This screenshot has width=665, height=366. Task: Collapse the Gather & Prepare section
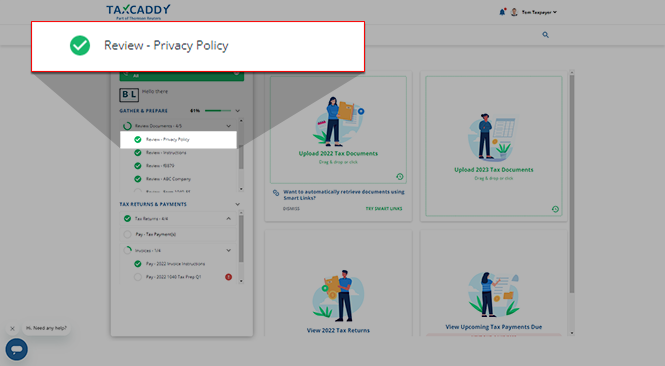pos(238,111)
